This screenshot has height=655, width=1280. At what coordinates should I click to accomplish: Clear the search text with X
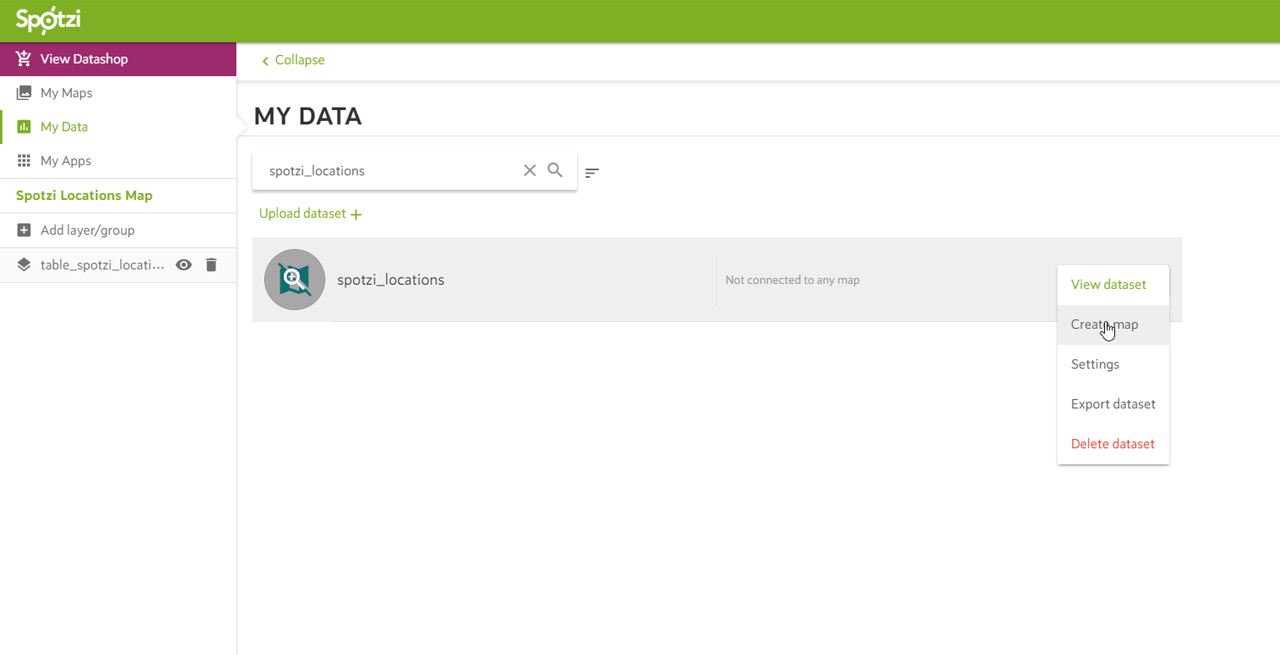[530, 171]
